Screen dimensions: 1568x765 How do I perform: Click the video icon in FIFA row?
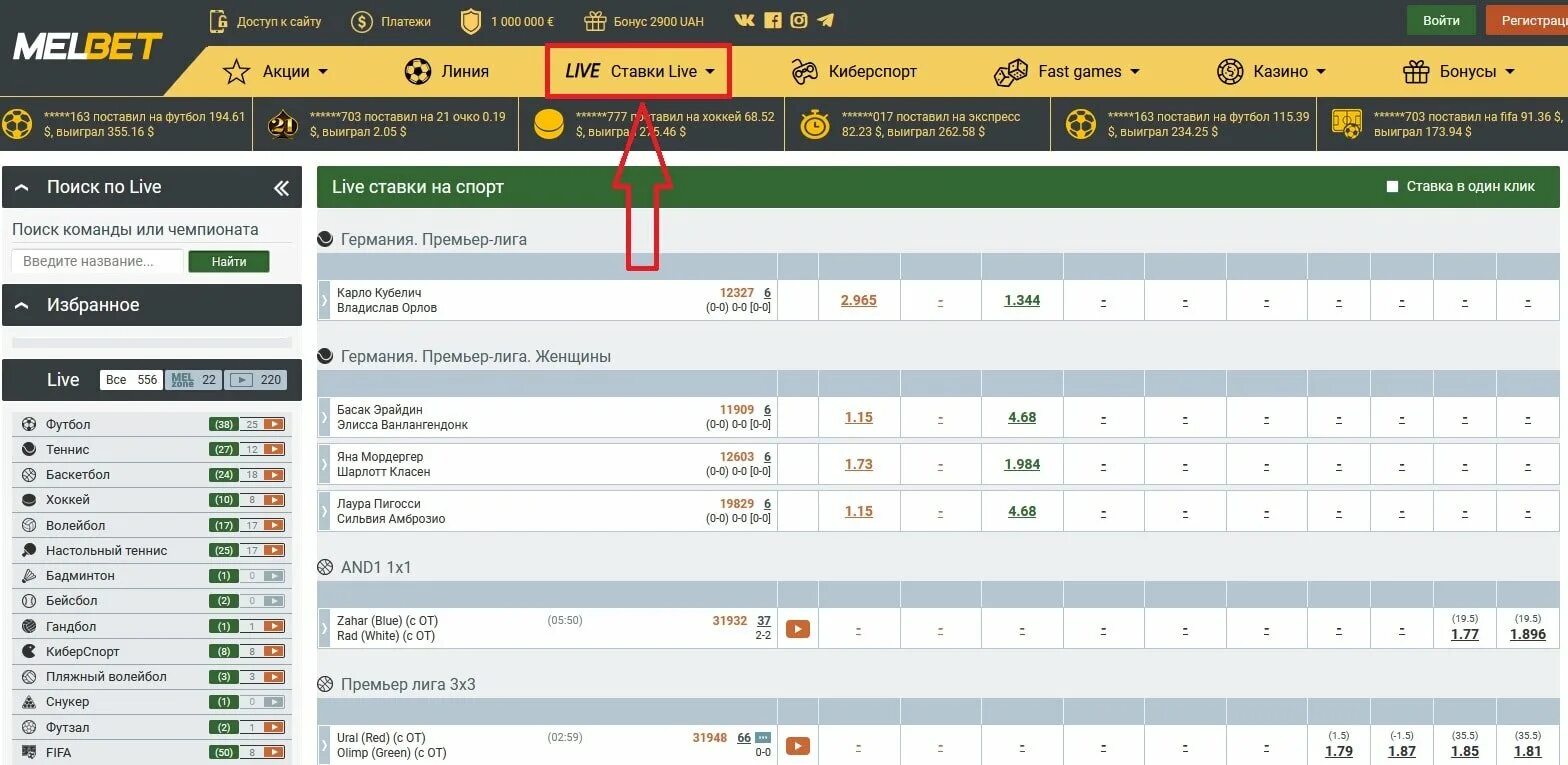tap(275, 752)
